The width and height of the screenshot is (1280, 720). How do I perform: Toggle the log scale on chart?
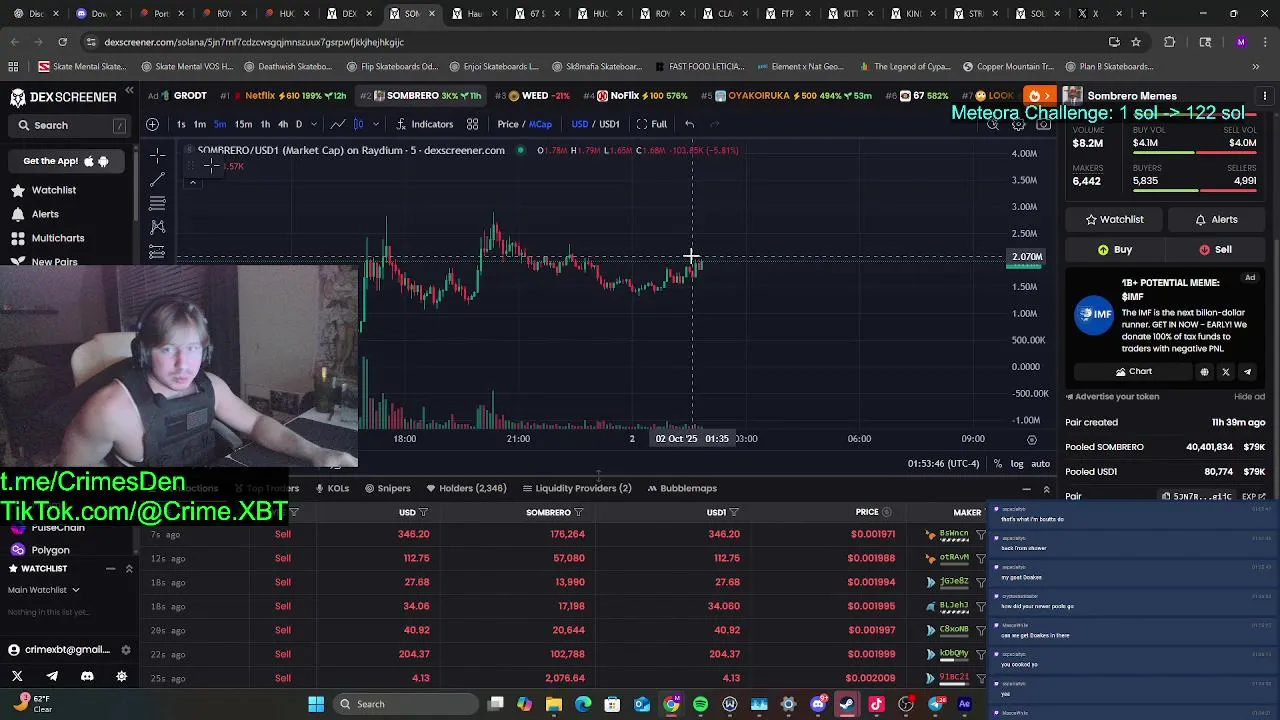[1017, 464]
